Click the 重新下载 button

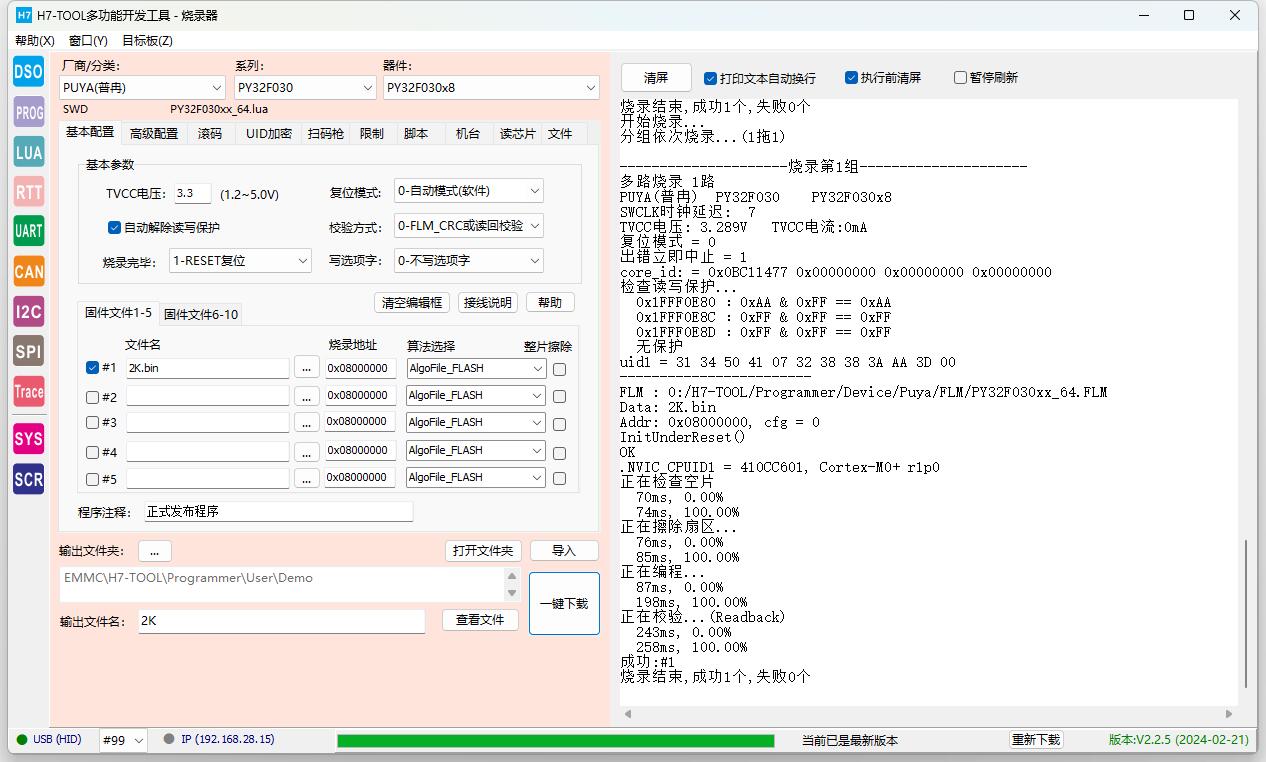tap(1036, 740)
